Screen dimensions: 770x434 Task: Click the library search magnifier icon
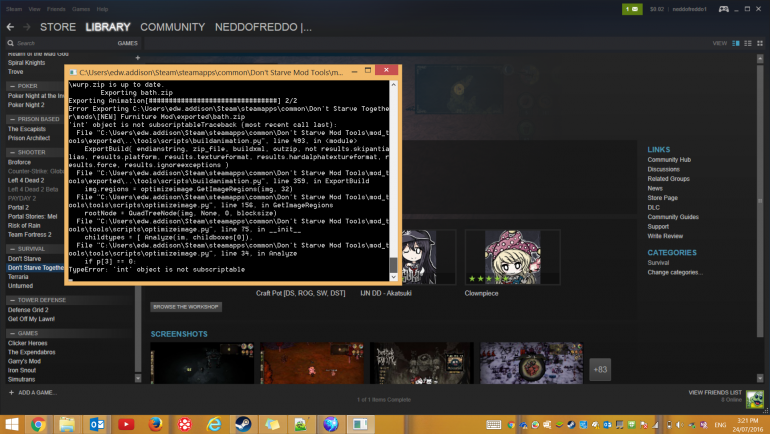[x=10, y=43]
